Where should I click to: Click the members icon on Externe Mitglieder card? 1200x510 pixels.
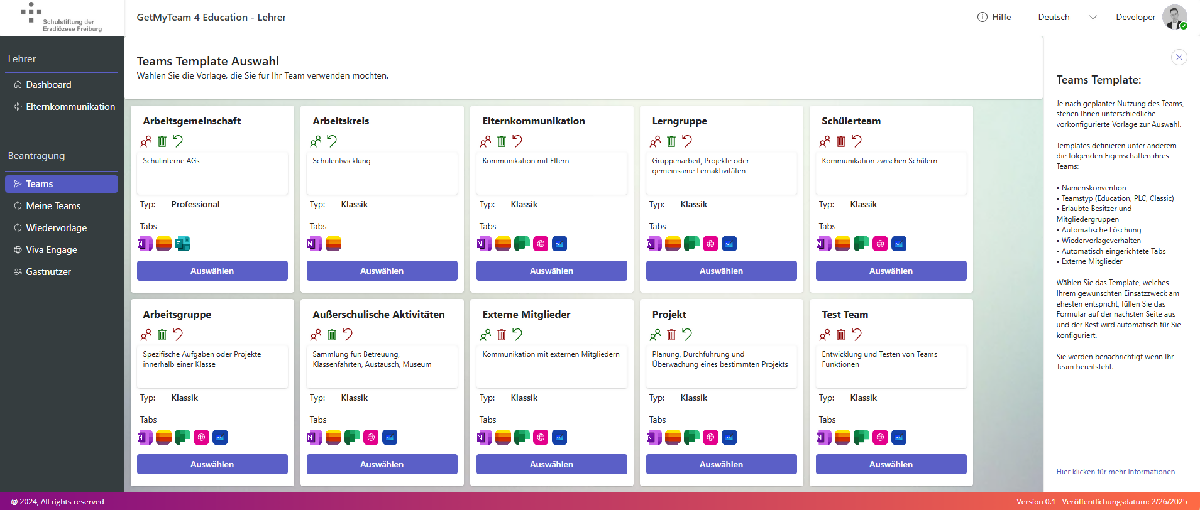click(x=486, y=335)
